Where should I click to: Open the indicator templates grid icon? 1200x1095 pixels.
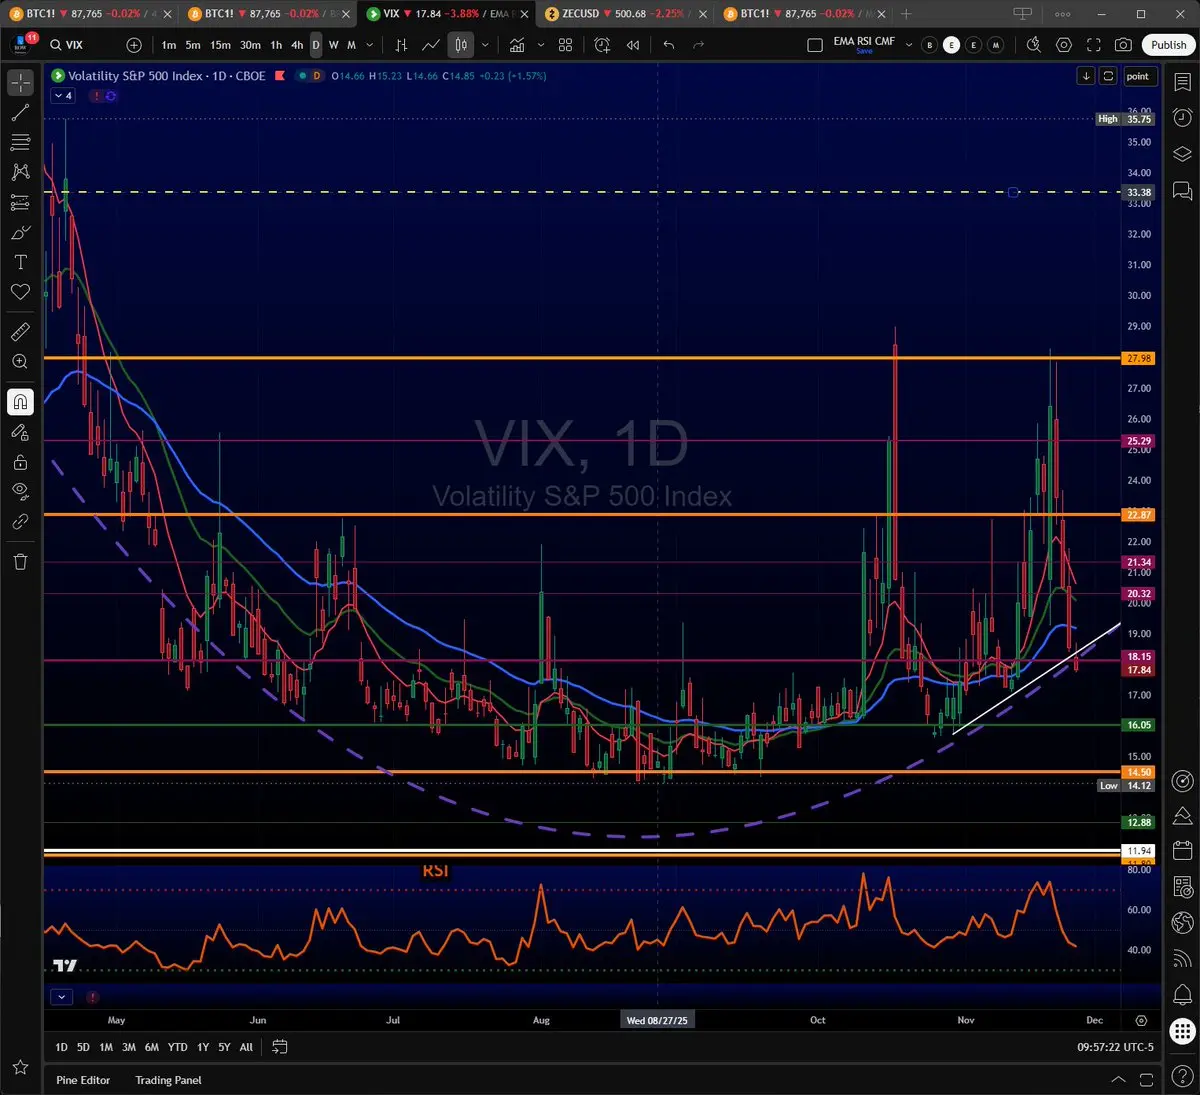pyautogui.click(x=566, y=45)
